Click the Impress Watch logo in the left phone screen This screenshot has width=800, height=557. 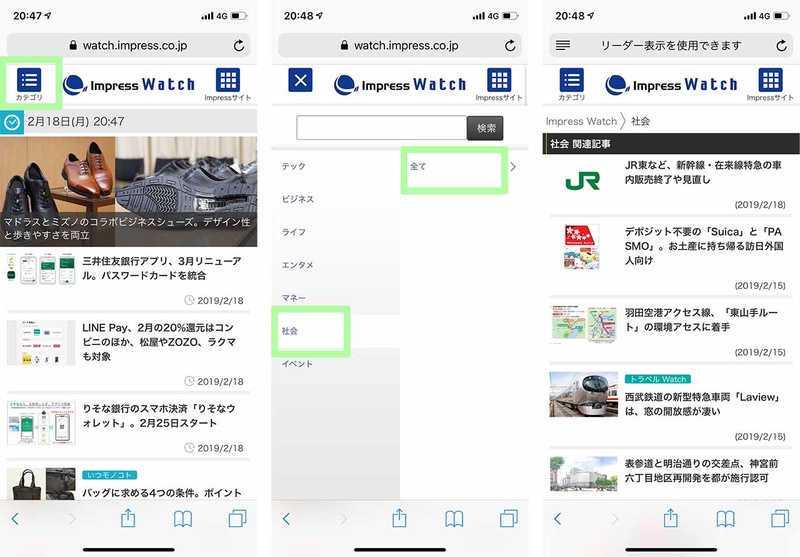129,85
